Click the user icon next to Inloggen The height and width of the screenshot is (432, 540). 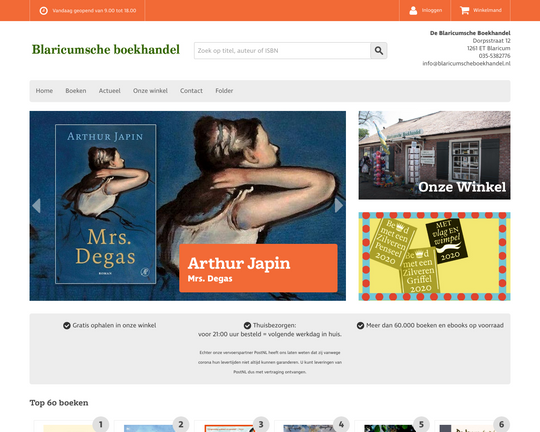coord(413,10)
